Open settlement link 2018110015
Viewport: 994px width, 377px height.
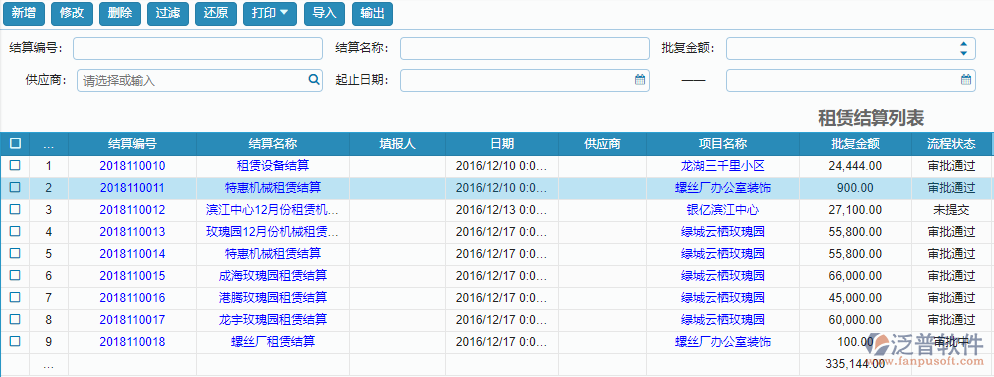(x=132, y=276)
